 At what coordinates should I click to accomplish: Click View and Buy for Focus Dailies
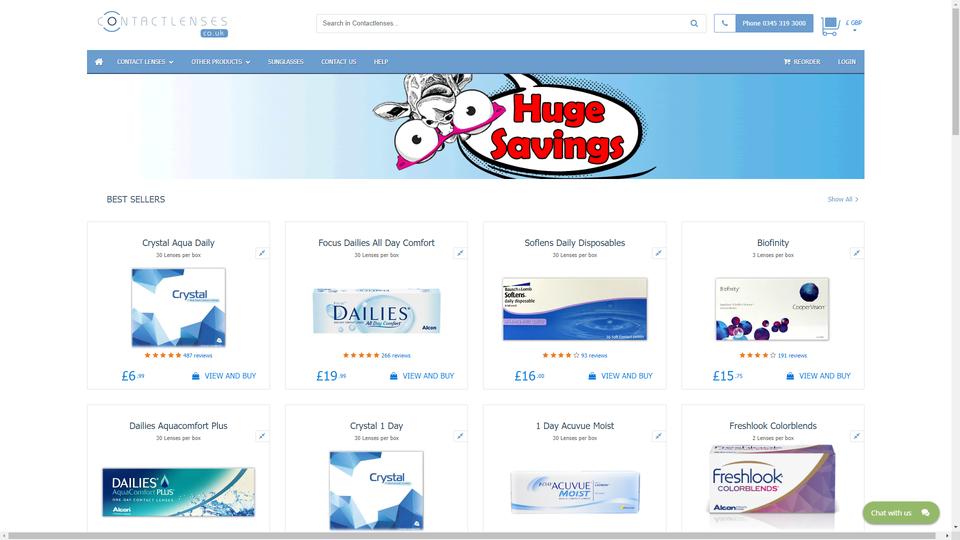422,376
